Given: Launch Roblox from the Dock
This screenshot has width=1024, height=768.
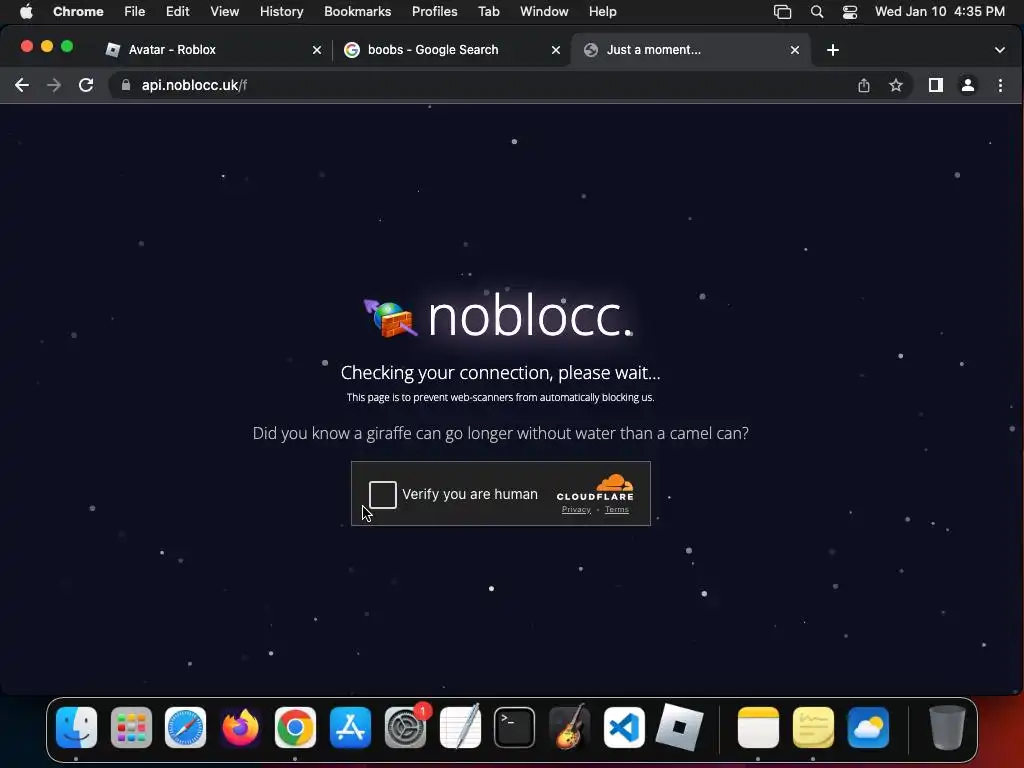Looking at the screenshot, I should pyautogui.click(x=679, y=728).
